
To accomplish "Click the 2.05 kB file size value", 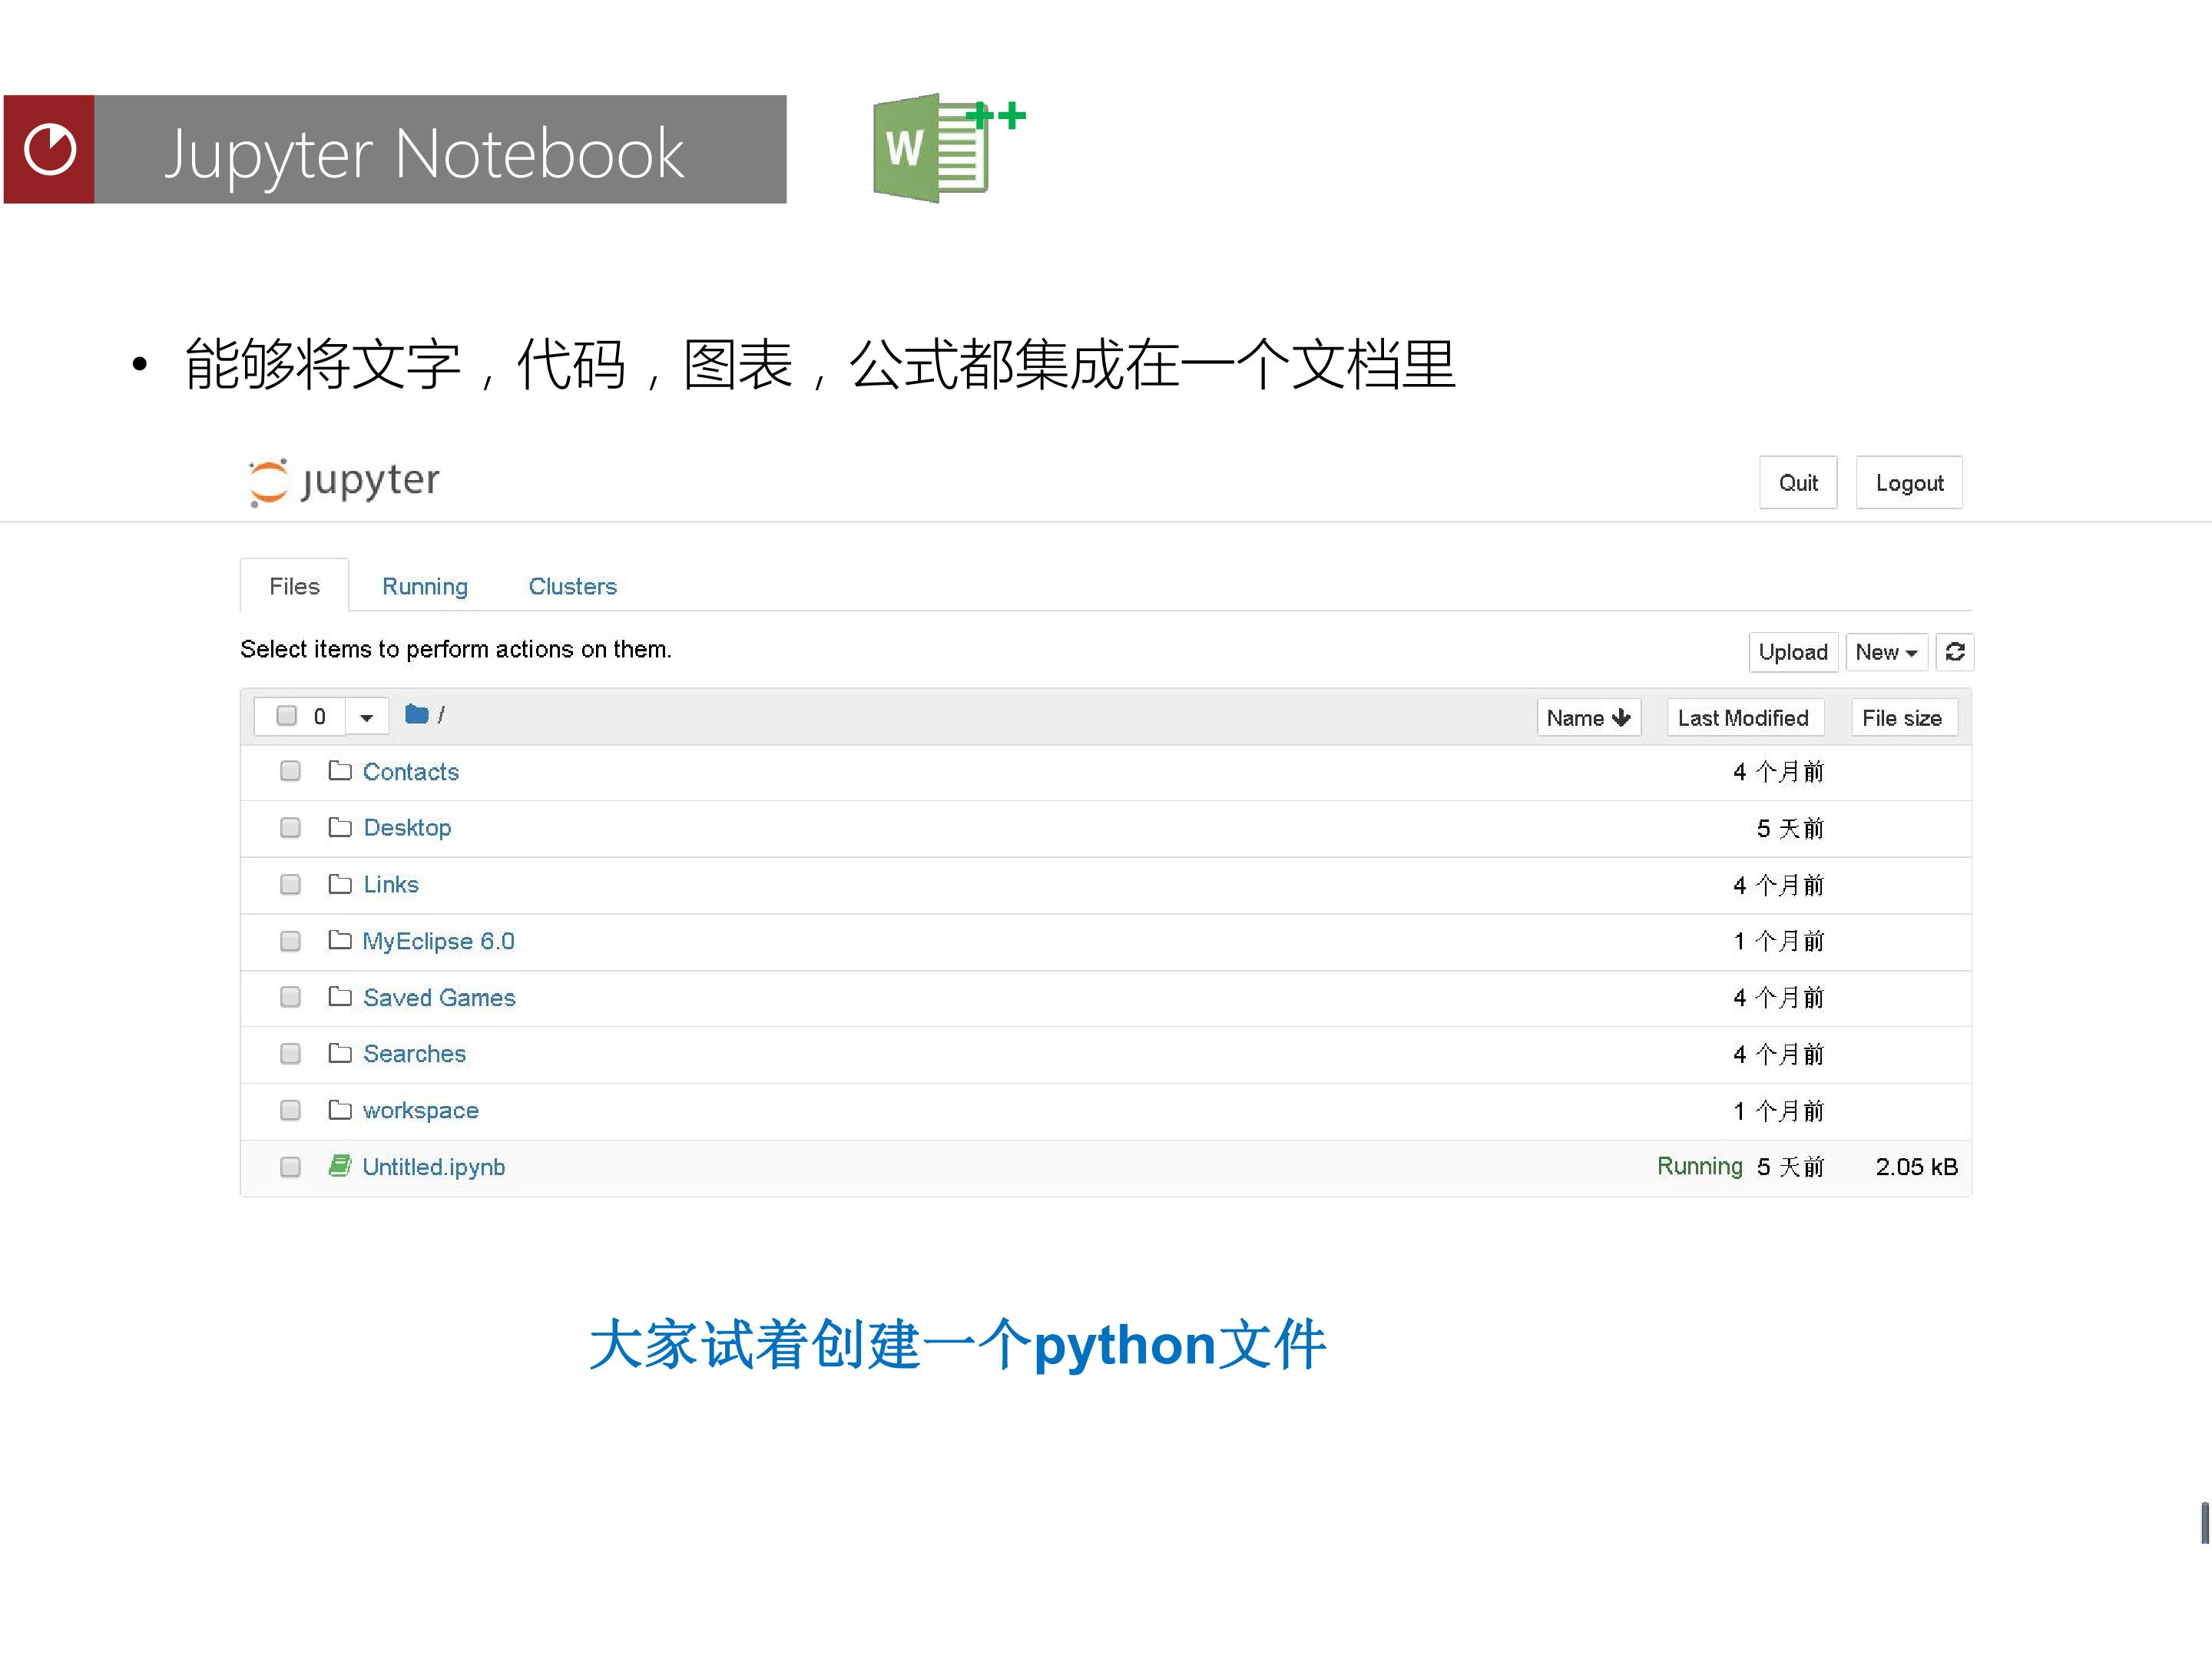I will [1916, 1167].
